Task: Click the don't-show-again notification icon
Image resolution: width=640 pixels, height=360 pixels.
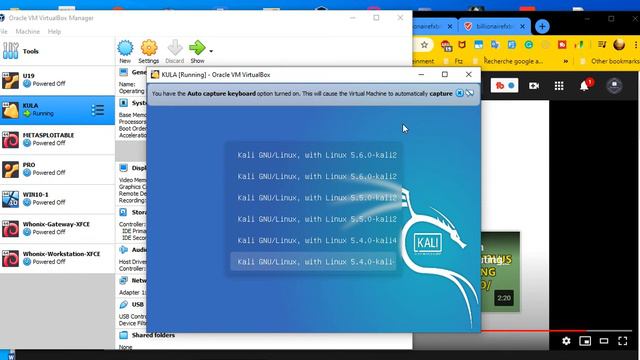Action: coord(470,93)
